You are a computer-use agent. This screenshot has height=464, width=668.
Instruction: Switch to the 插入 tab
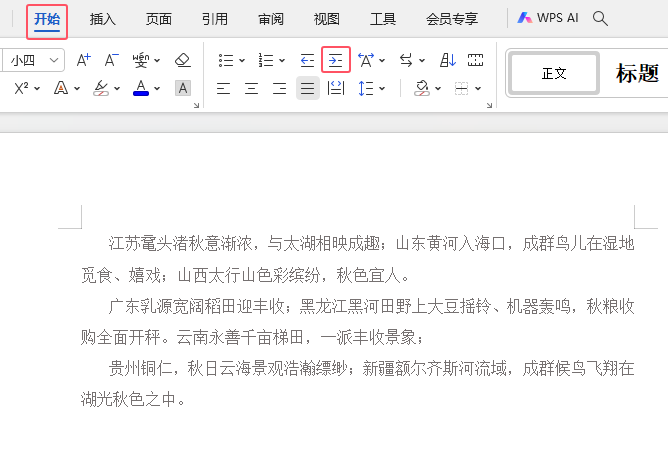(103, 19)
